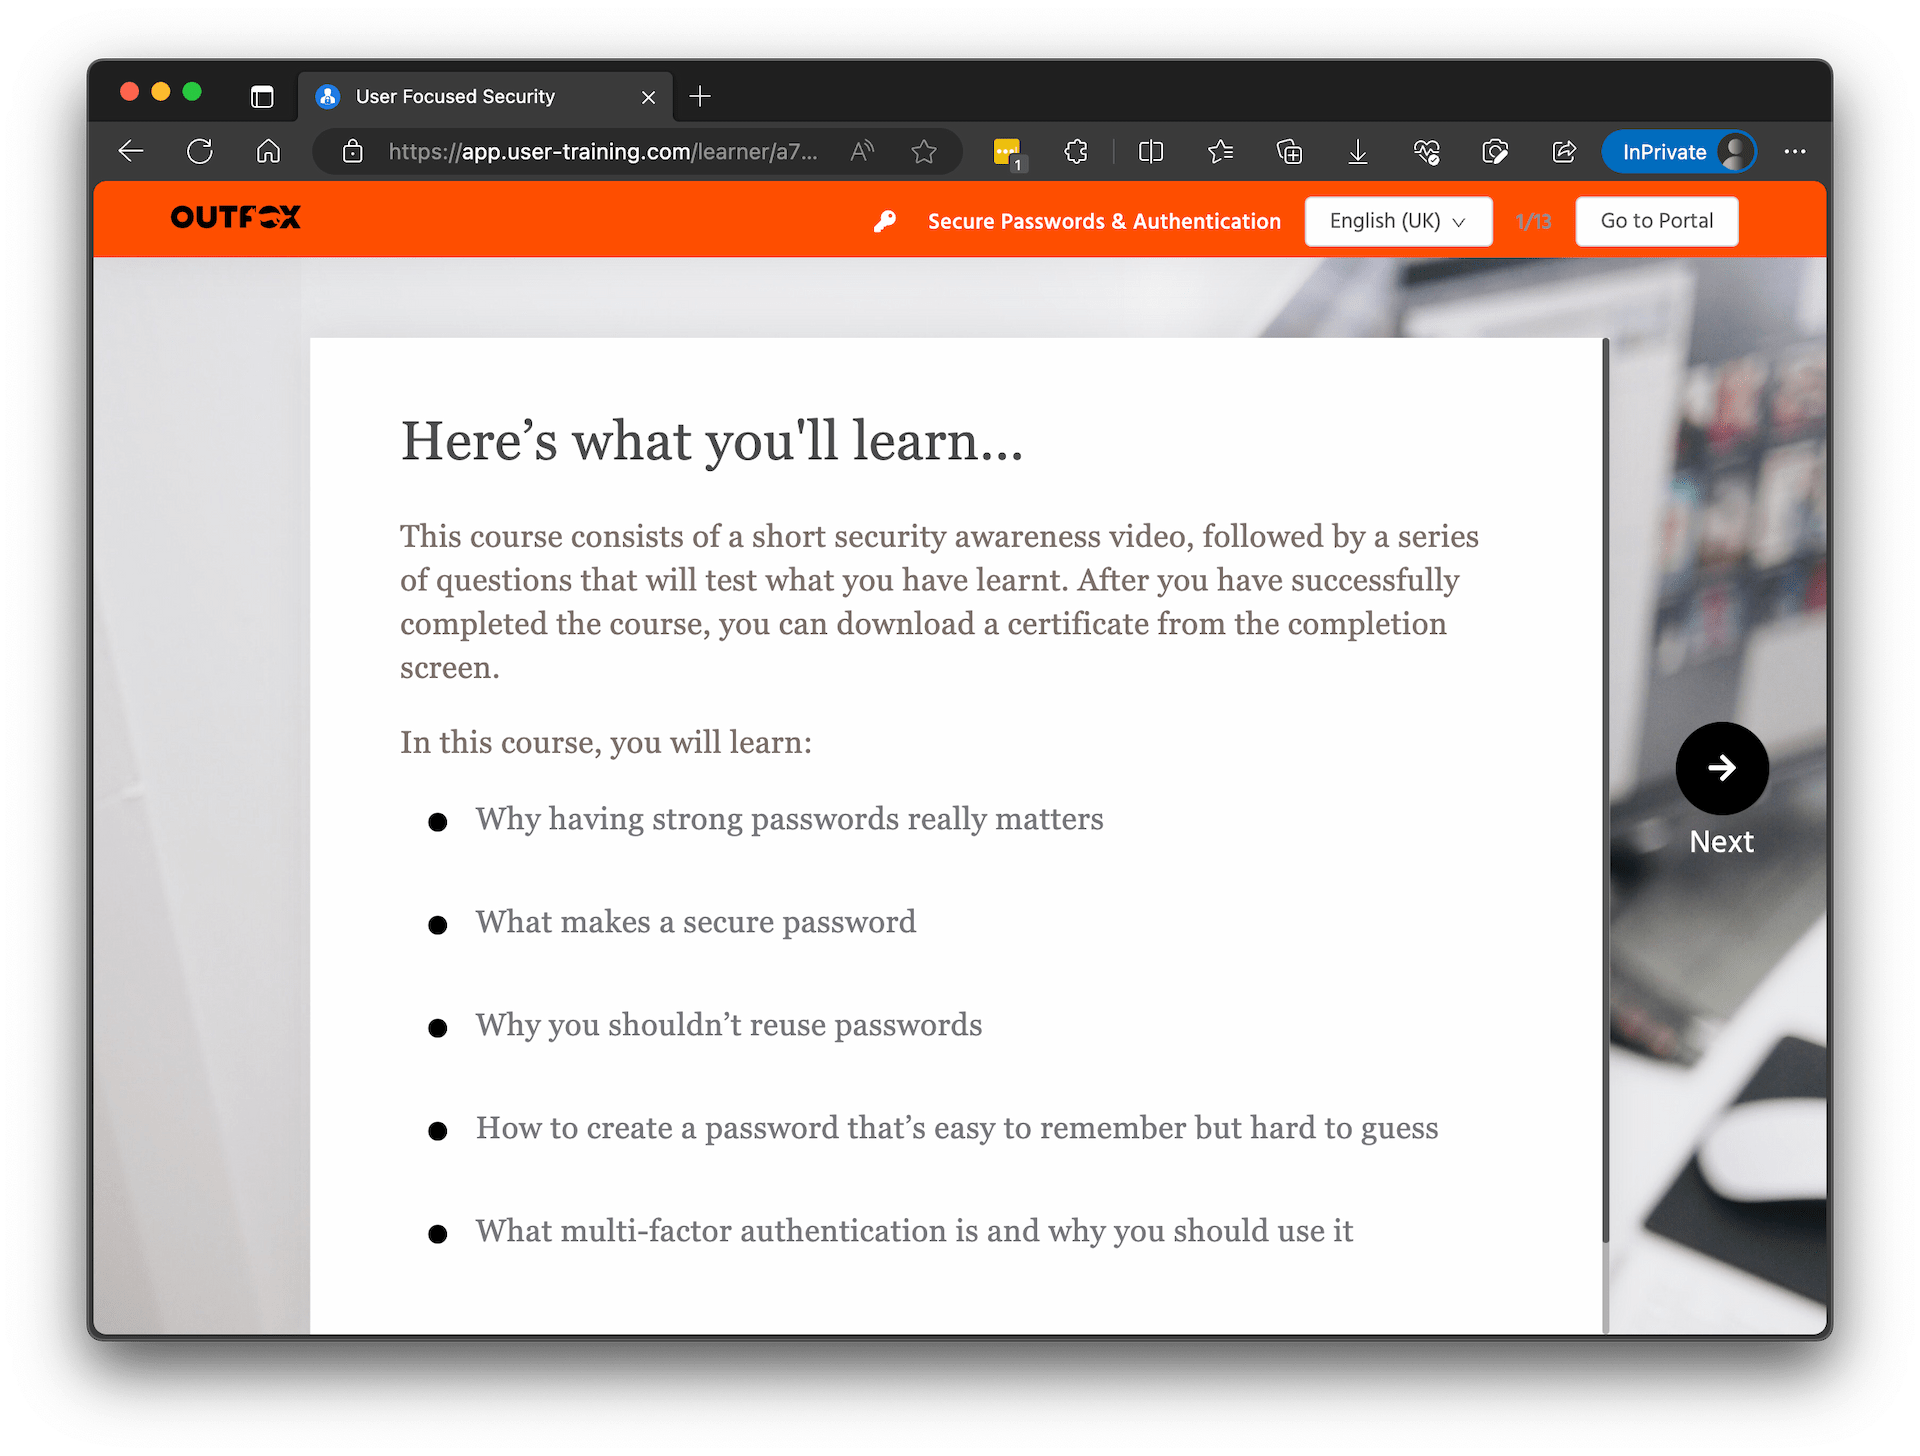Add this page to favorites star
This screenshot has width=1920, height=1456.
coord(924,152)
